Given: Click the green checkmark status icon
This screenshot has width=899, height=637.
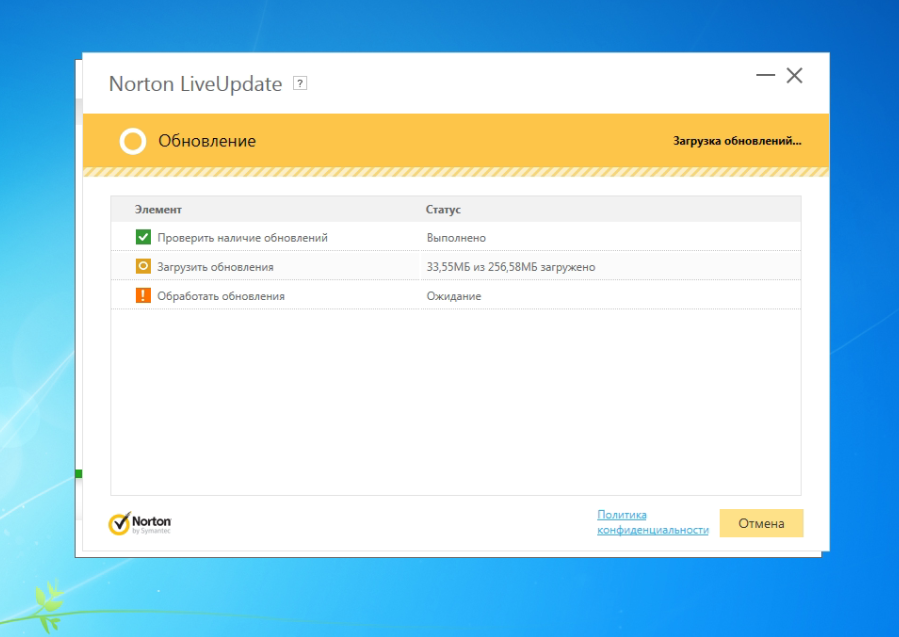Looking at the screenshot, I should click(x=143, y=238).
